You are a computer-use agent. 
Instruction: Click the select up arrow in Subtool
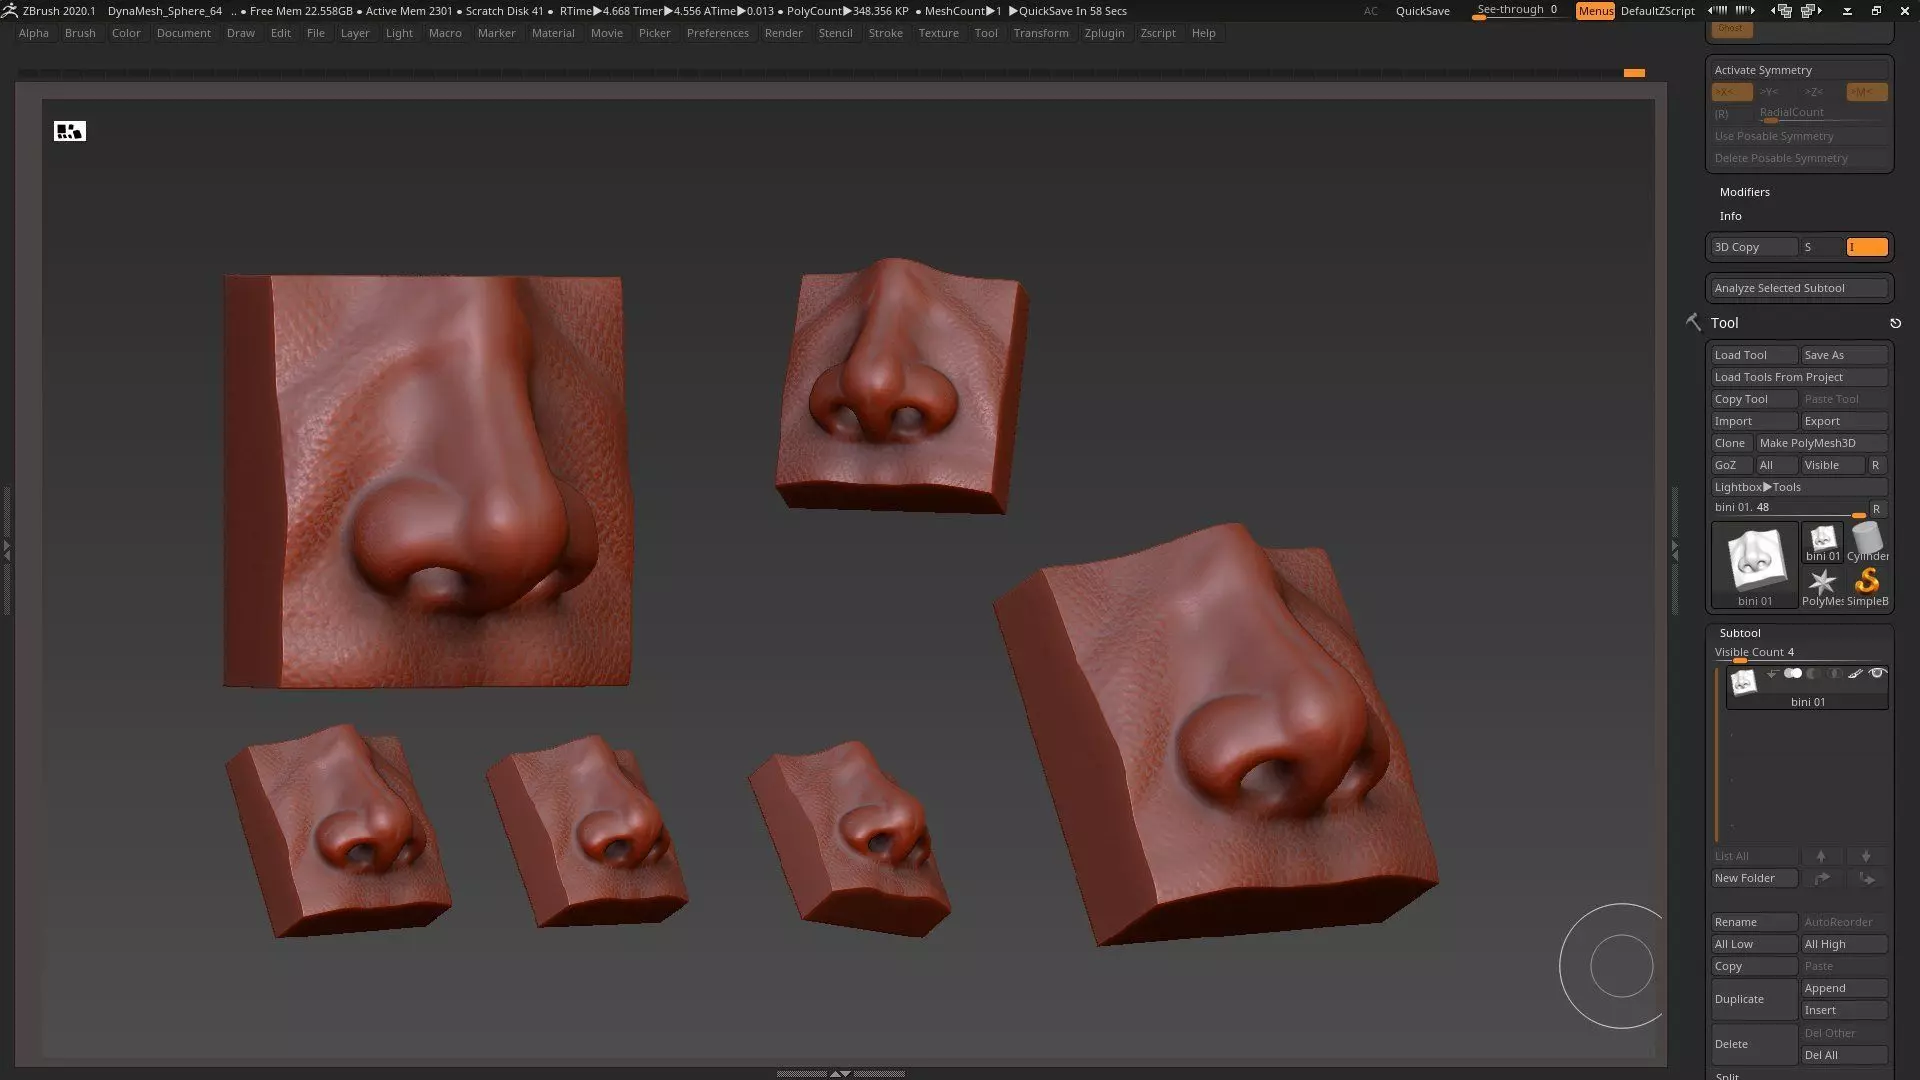1821,856
